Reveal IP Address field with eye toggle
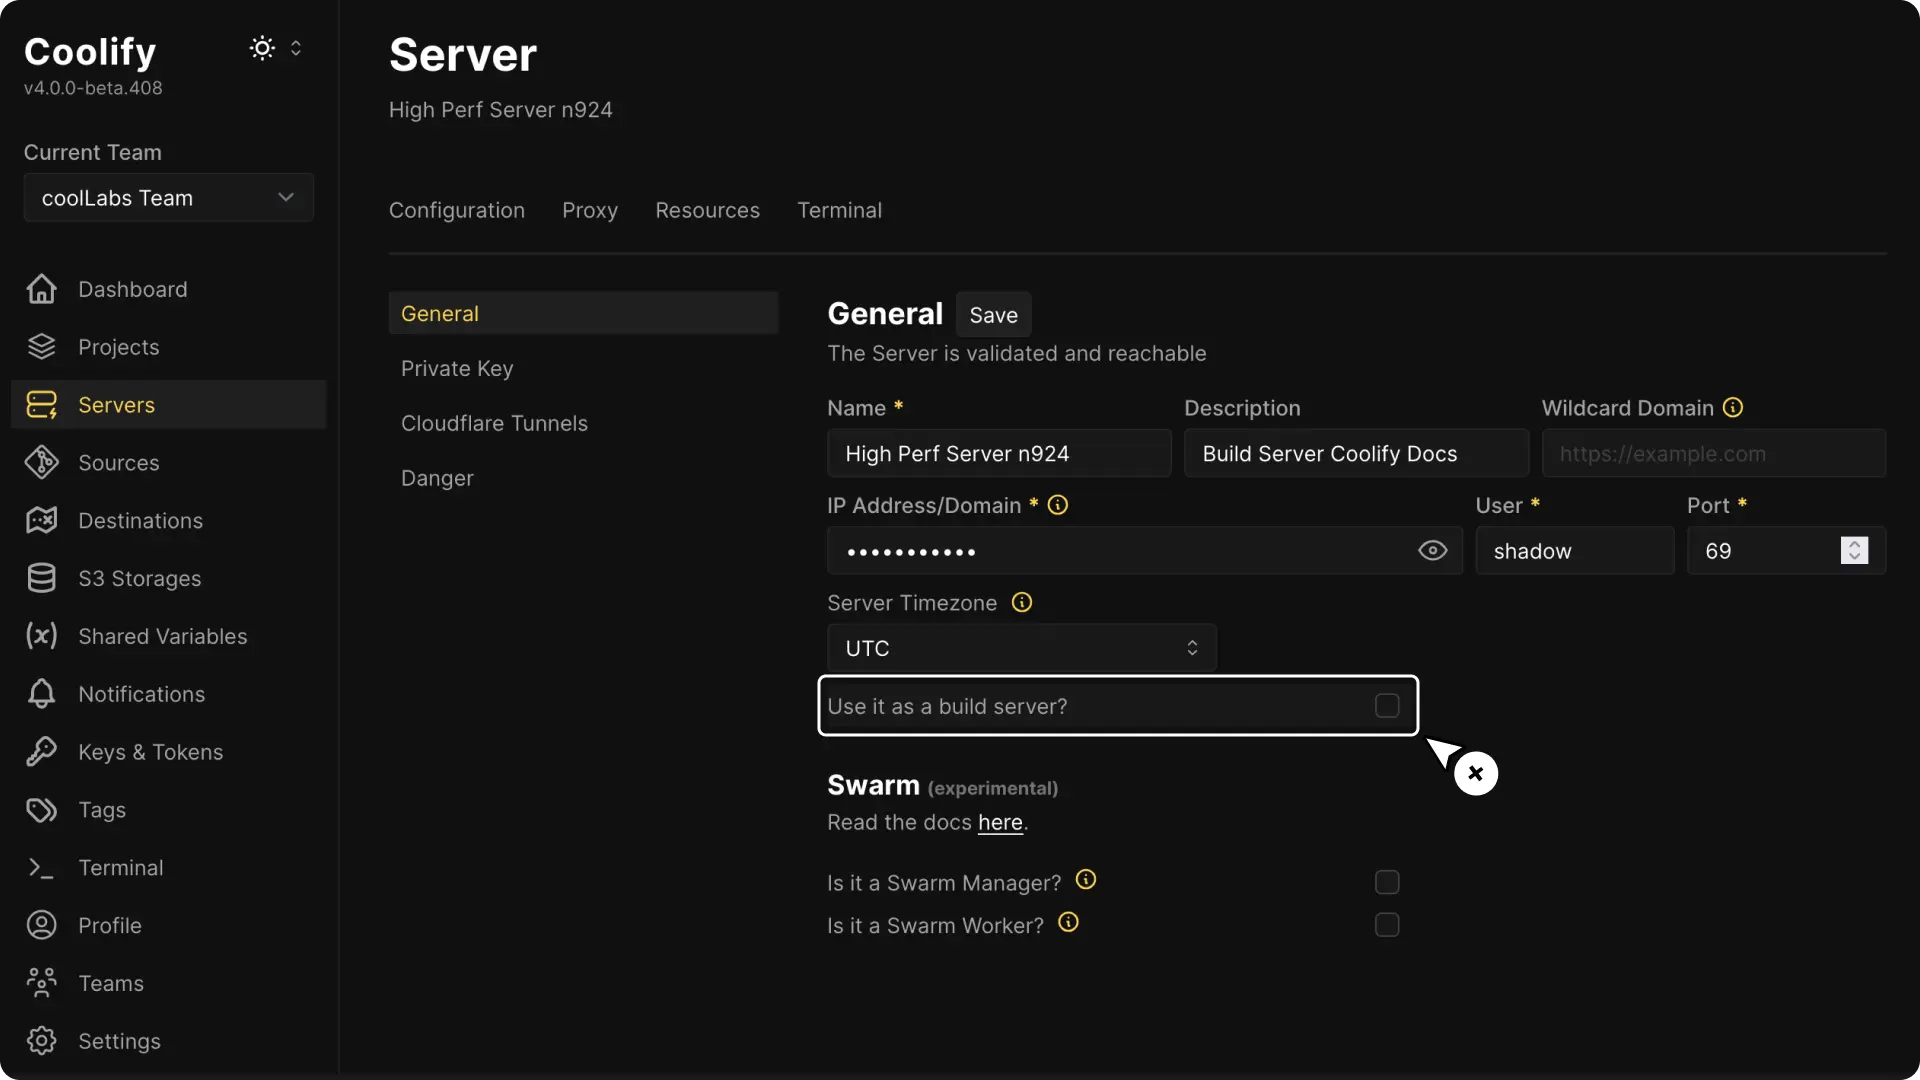The height and width of the screenshot is (1080, 1920). 1433,550
